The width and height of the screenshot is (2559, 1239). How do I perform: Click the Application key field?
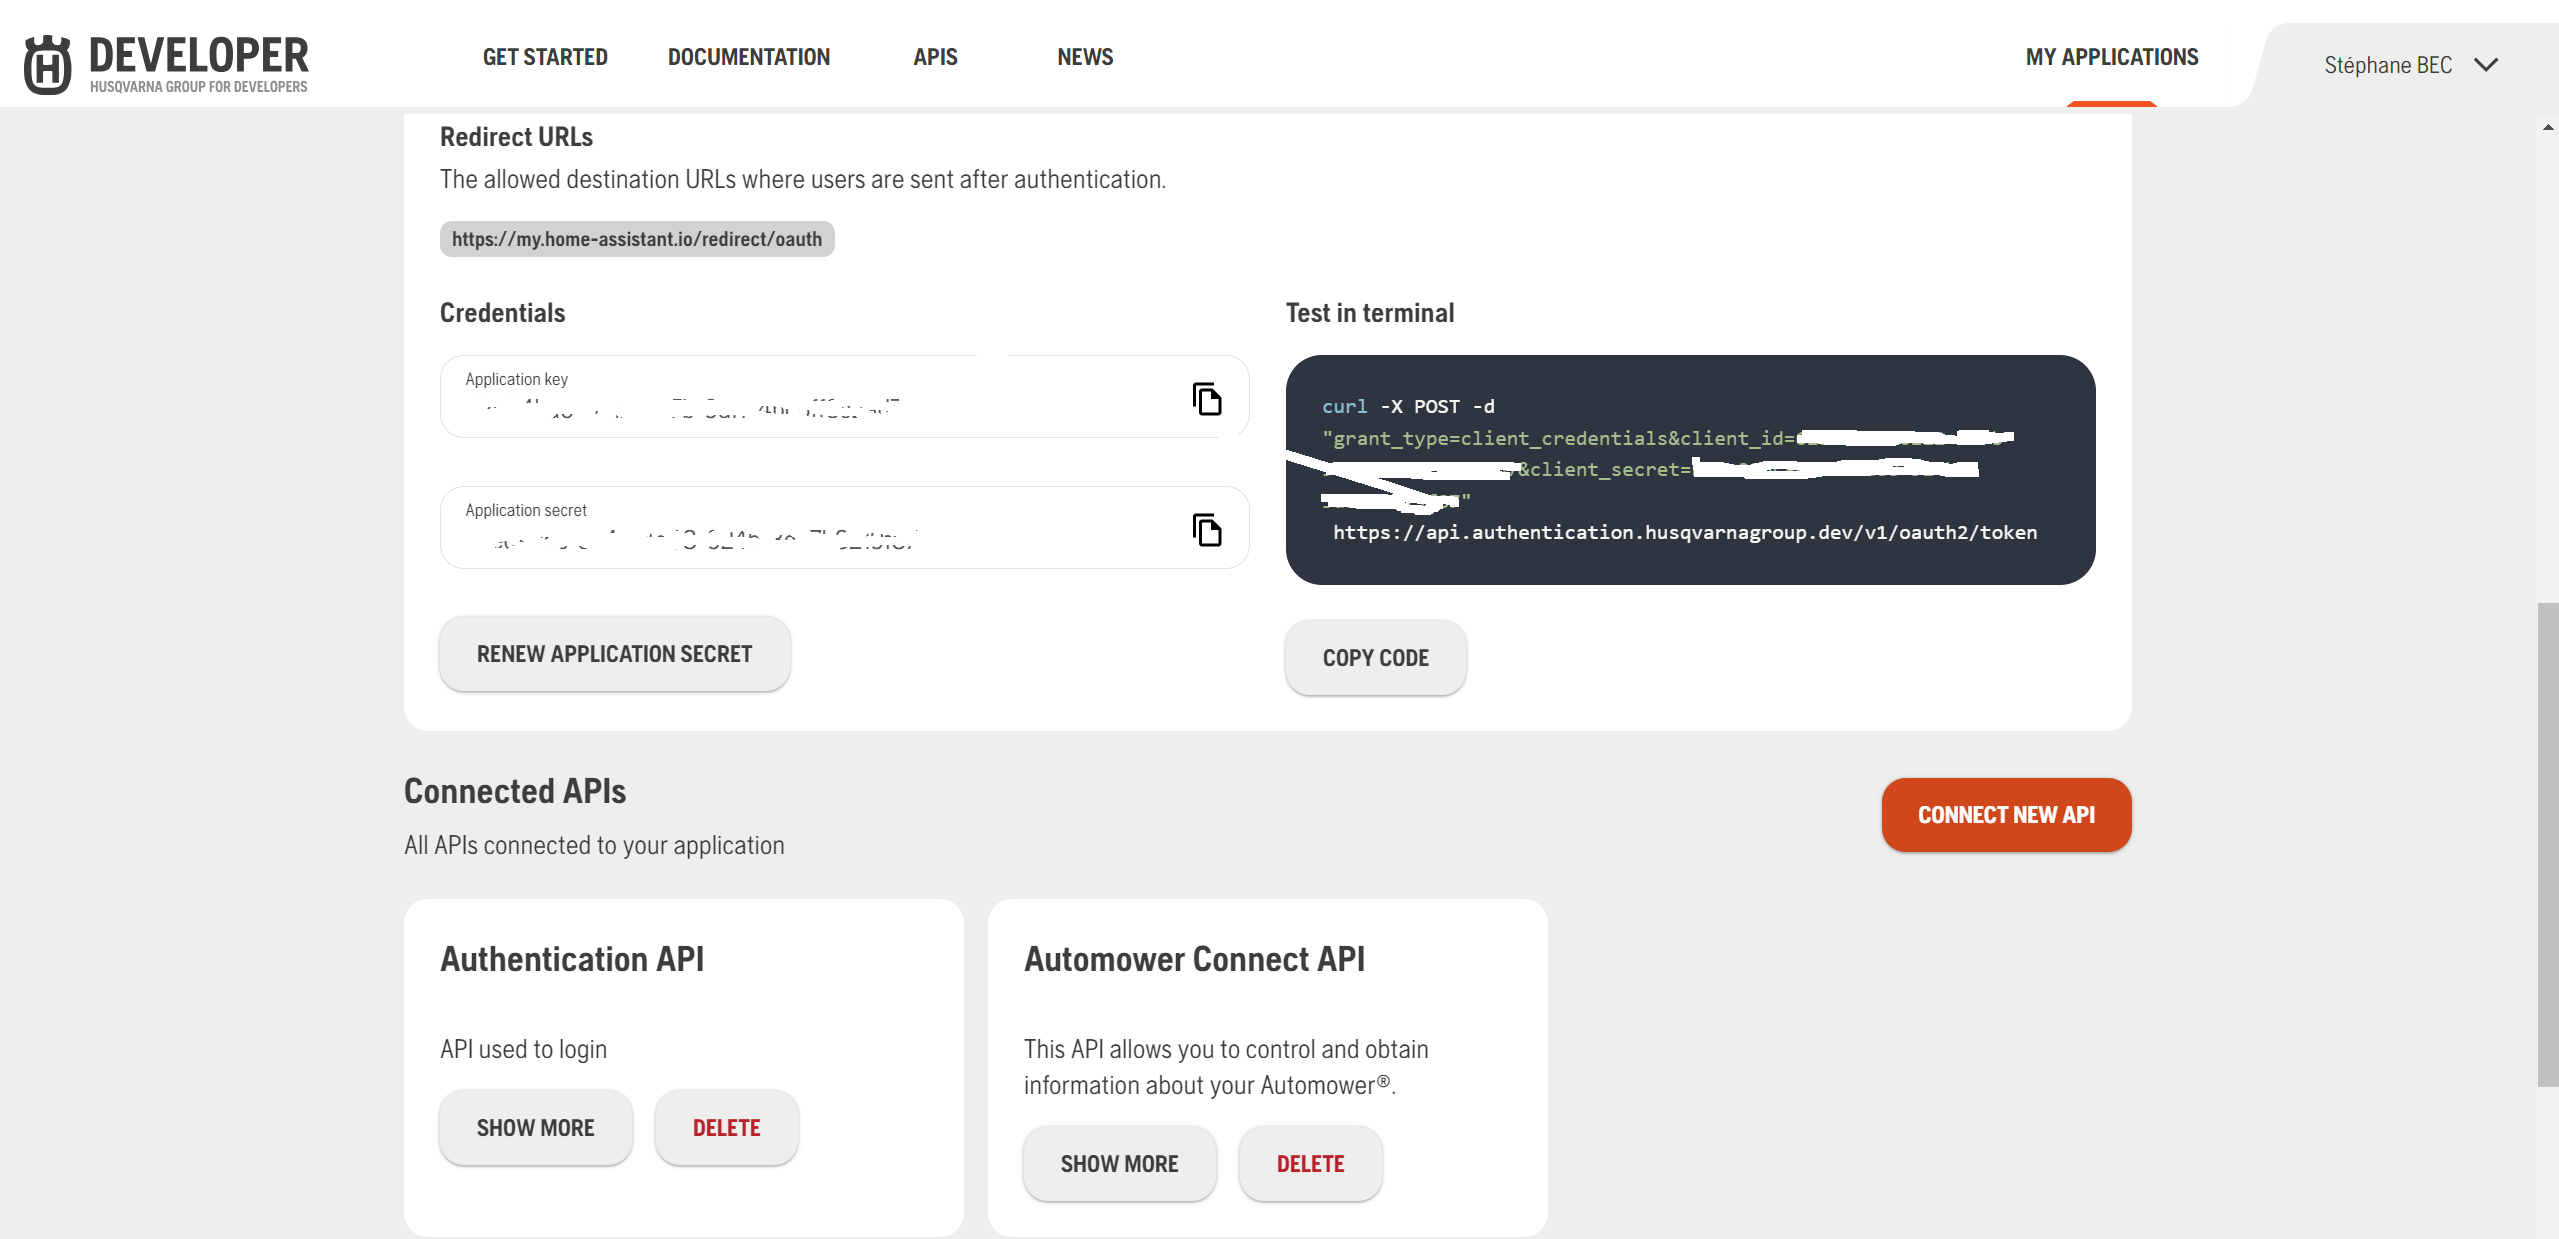pyautogui.click(x=845, y=396)
